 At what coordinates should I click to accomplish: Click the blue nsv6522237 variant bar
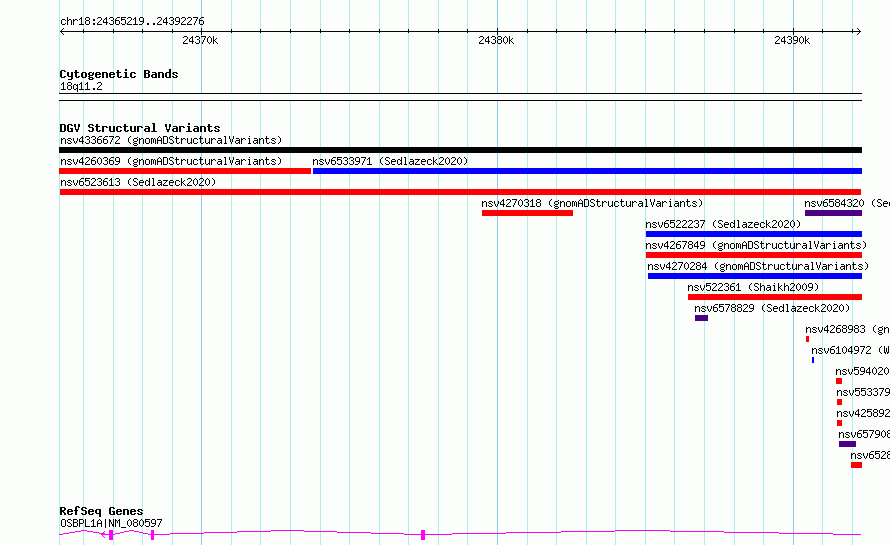754,234
